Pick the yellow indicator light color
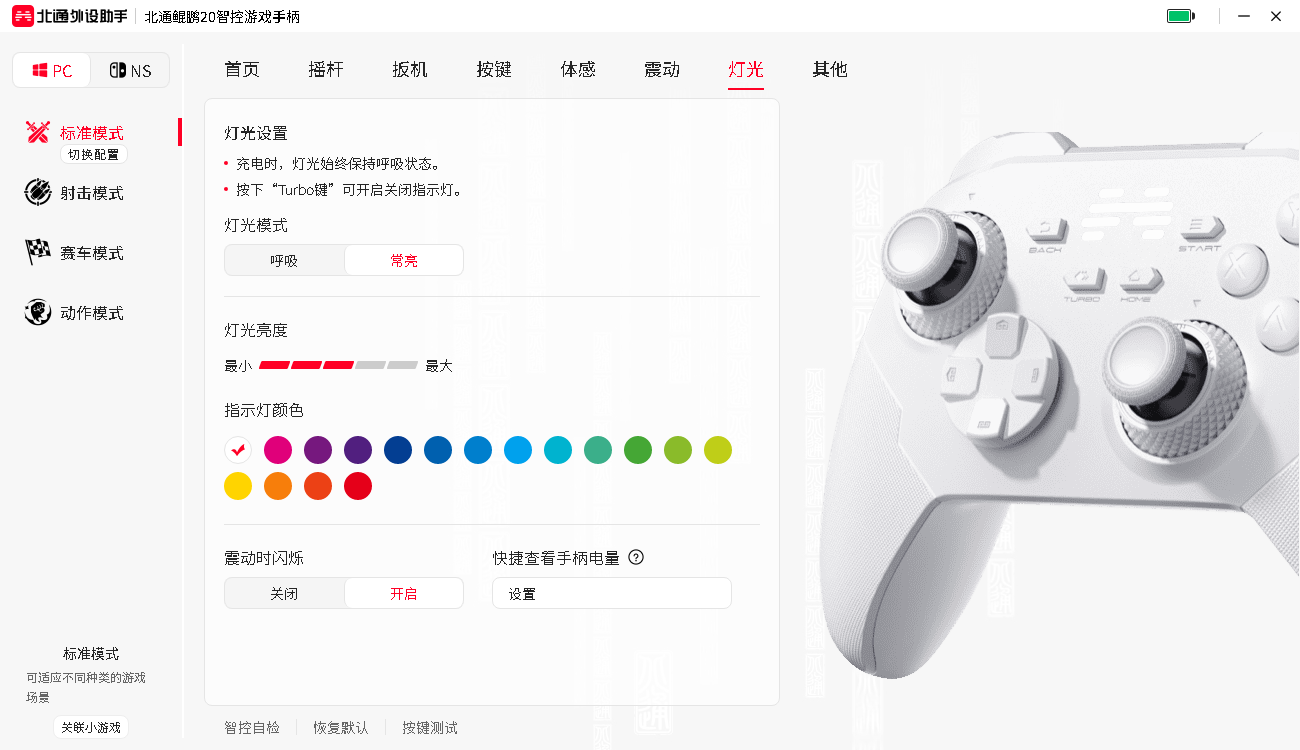Image resolution: width=1300 pixels, height=750 pixels. [238, 486]
